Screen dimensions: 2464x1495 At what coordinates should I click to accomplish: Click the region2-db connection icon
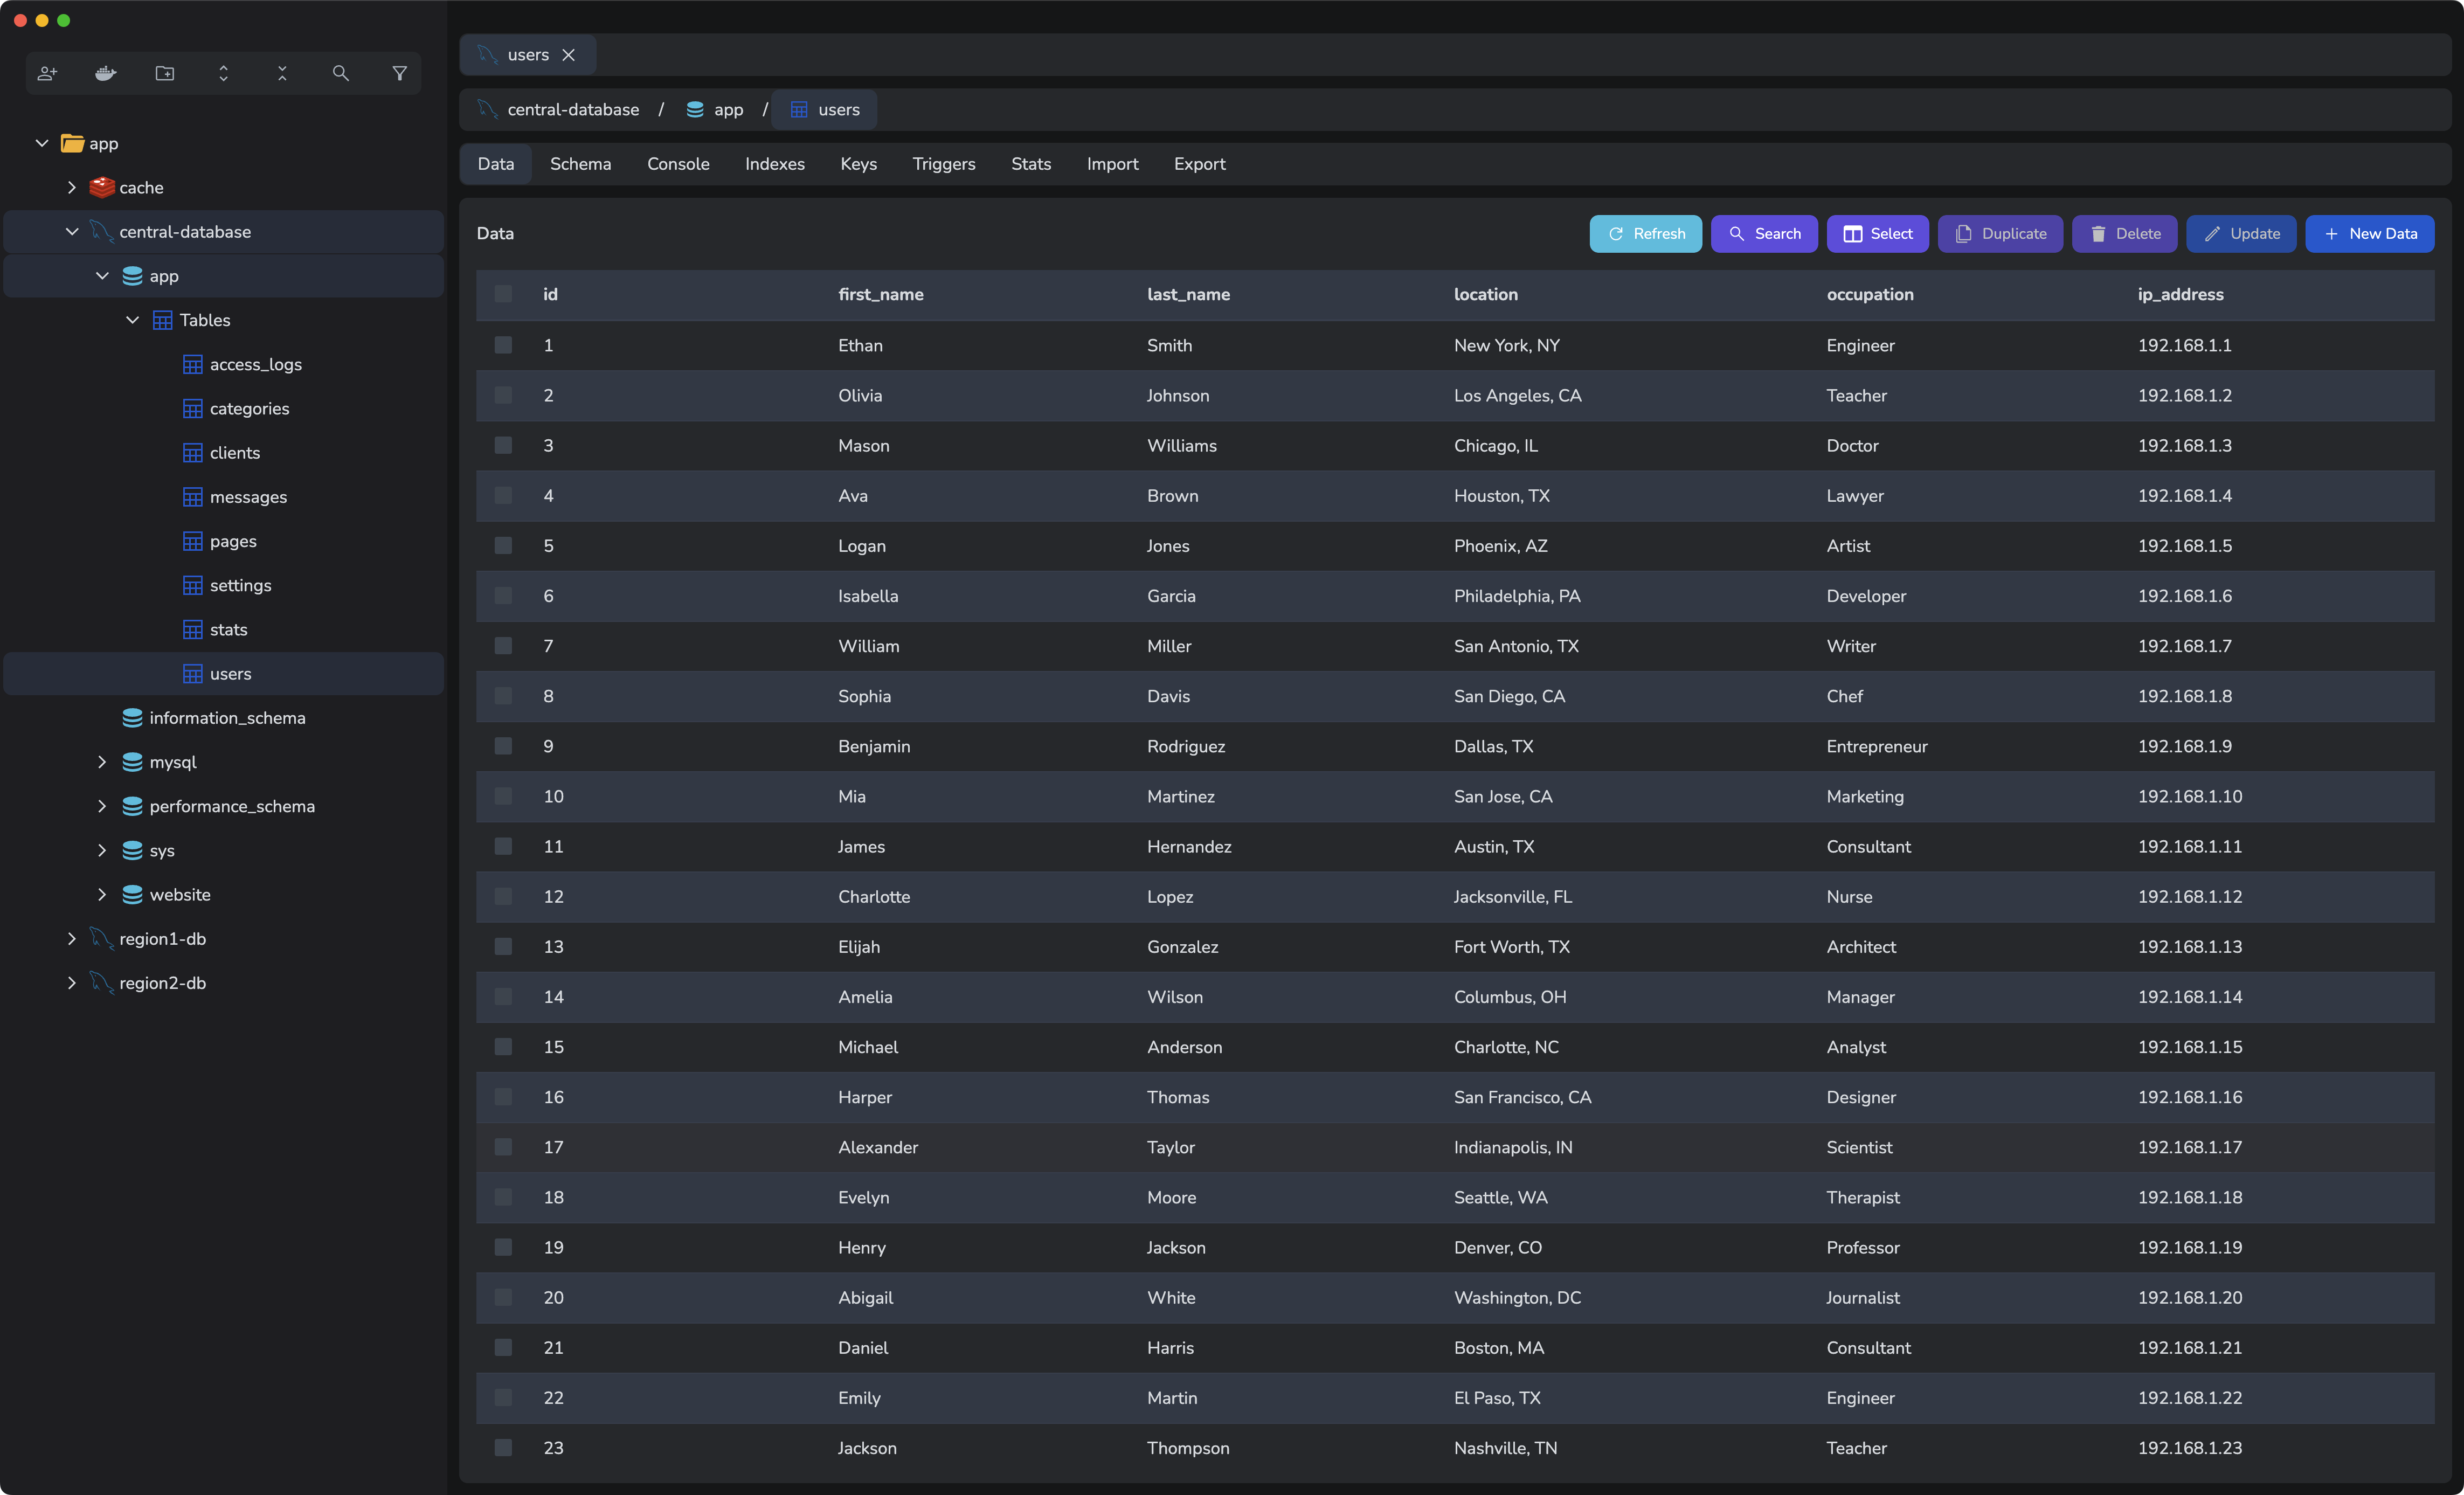pos(101,982)
